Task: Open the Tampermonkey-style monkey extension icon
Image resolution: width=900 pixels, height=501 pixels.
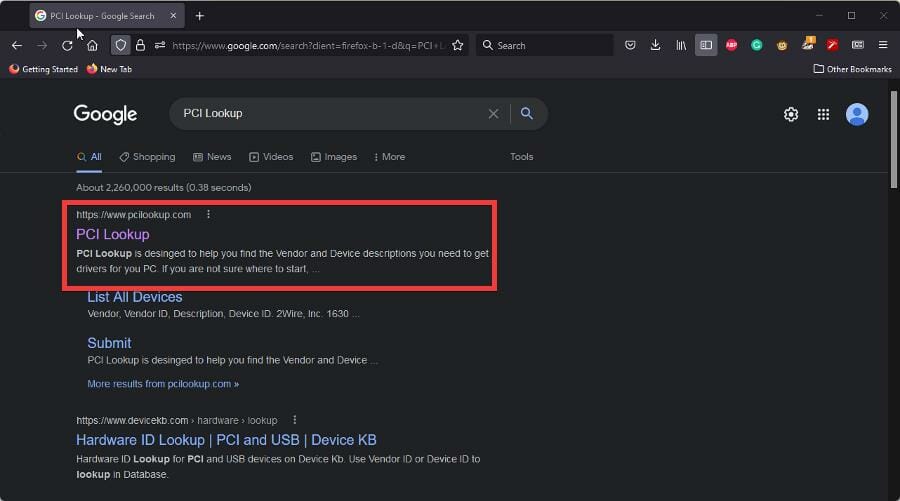Action: (782, 45)
